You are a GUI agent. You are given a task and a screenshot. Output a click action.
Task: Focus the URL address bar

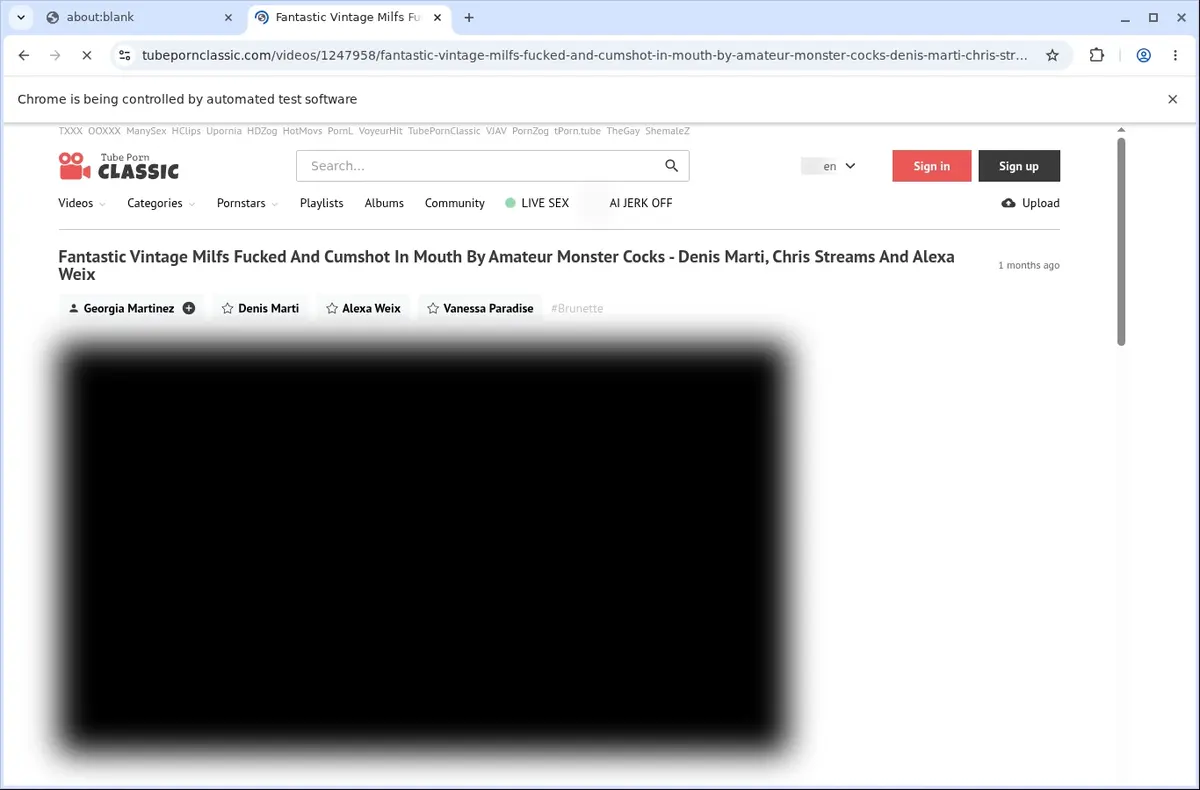[x=585, y=55]
